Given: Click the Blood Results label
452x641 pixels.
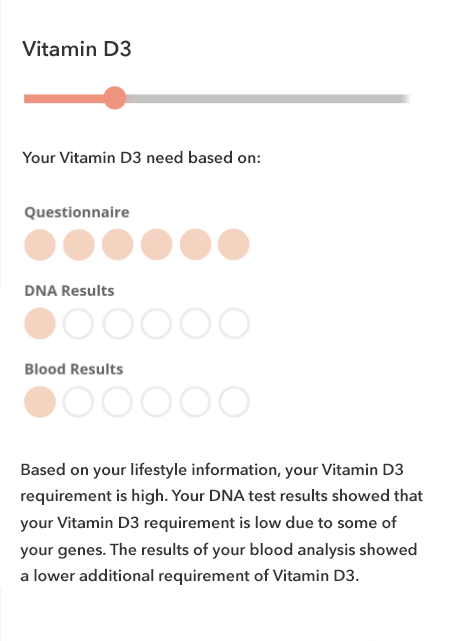Looking at the screenshot, I should coord(74,369).
